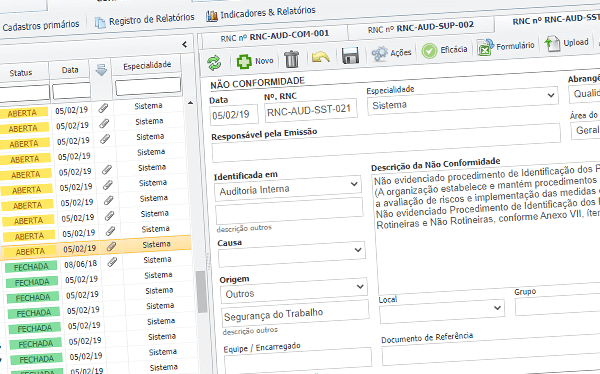Switch to RNC-AUD-COM-001 tab

274,36
